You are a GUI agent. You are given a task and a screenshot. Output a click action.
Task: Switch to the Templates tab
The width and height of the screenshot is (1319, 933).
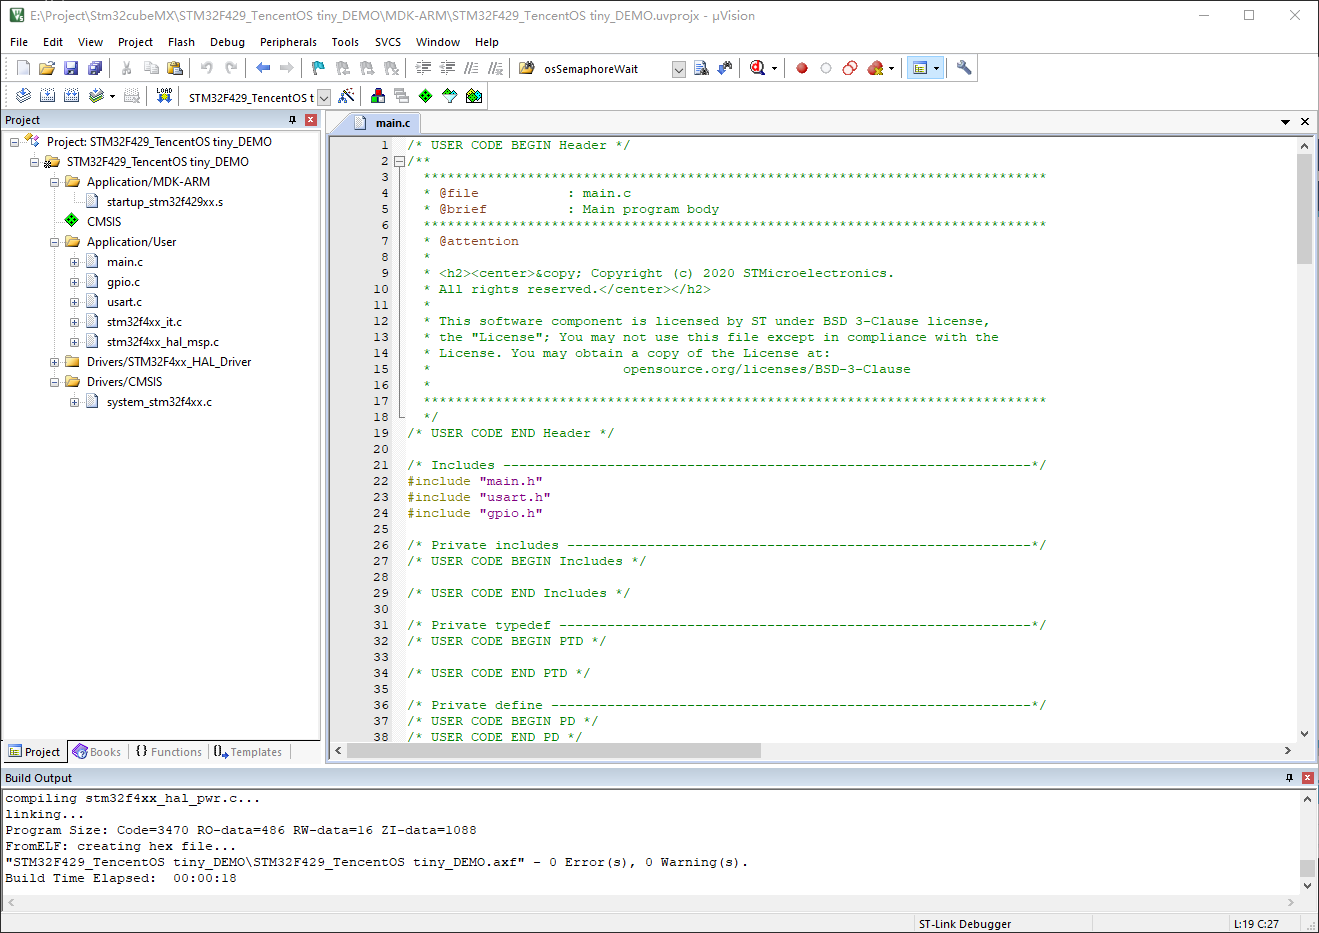tap(248, 752)
